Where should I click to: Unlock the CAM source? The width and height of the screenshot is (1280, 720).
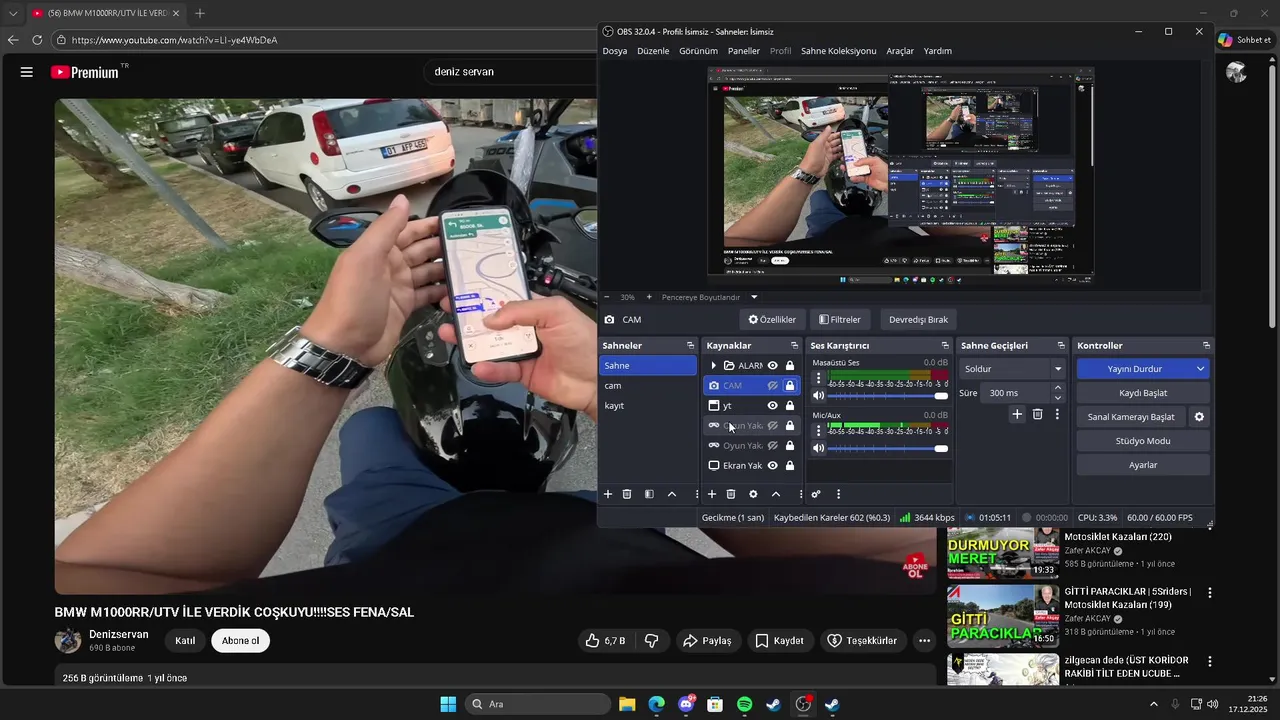point(790,386)
